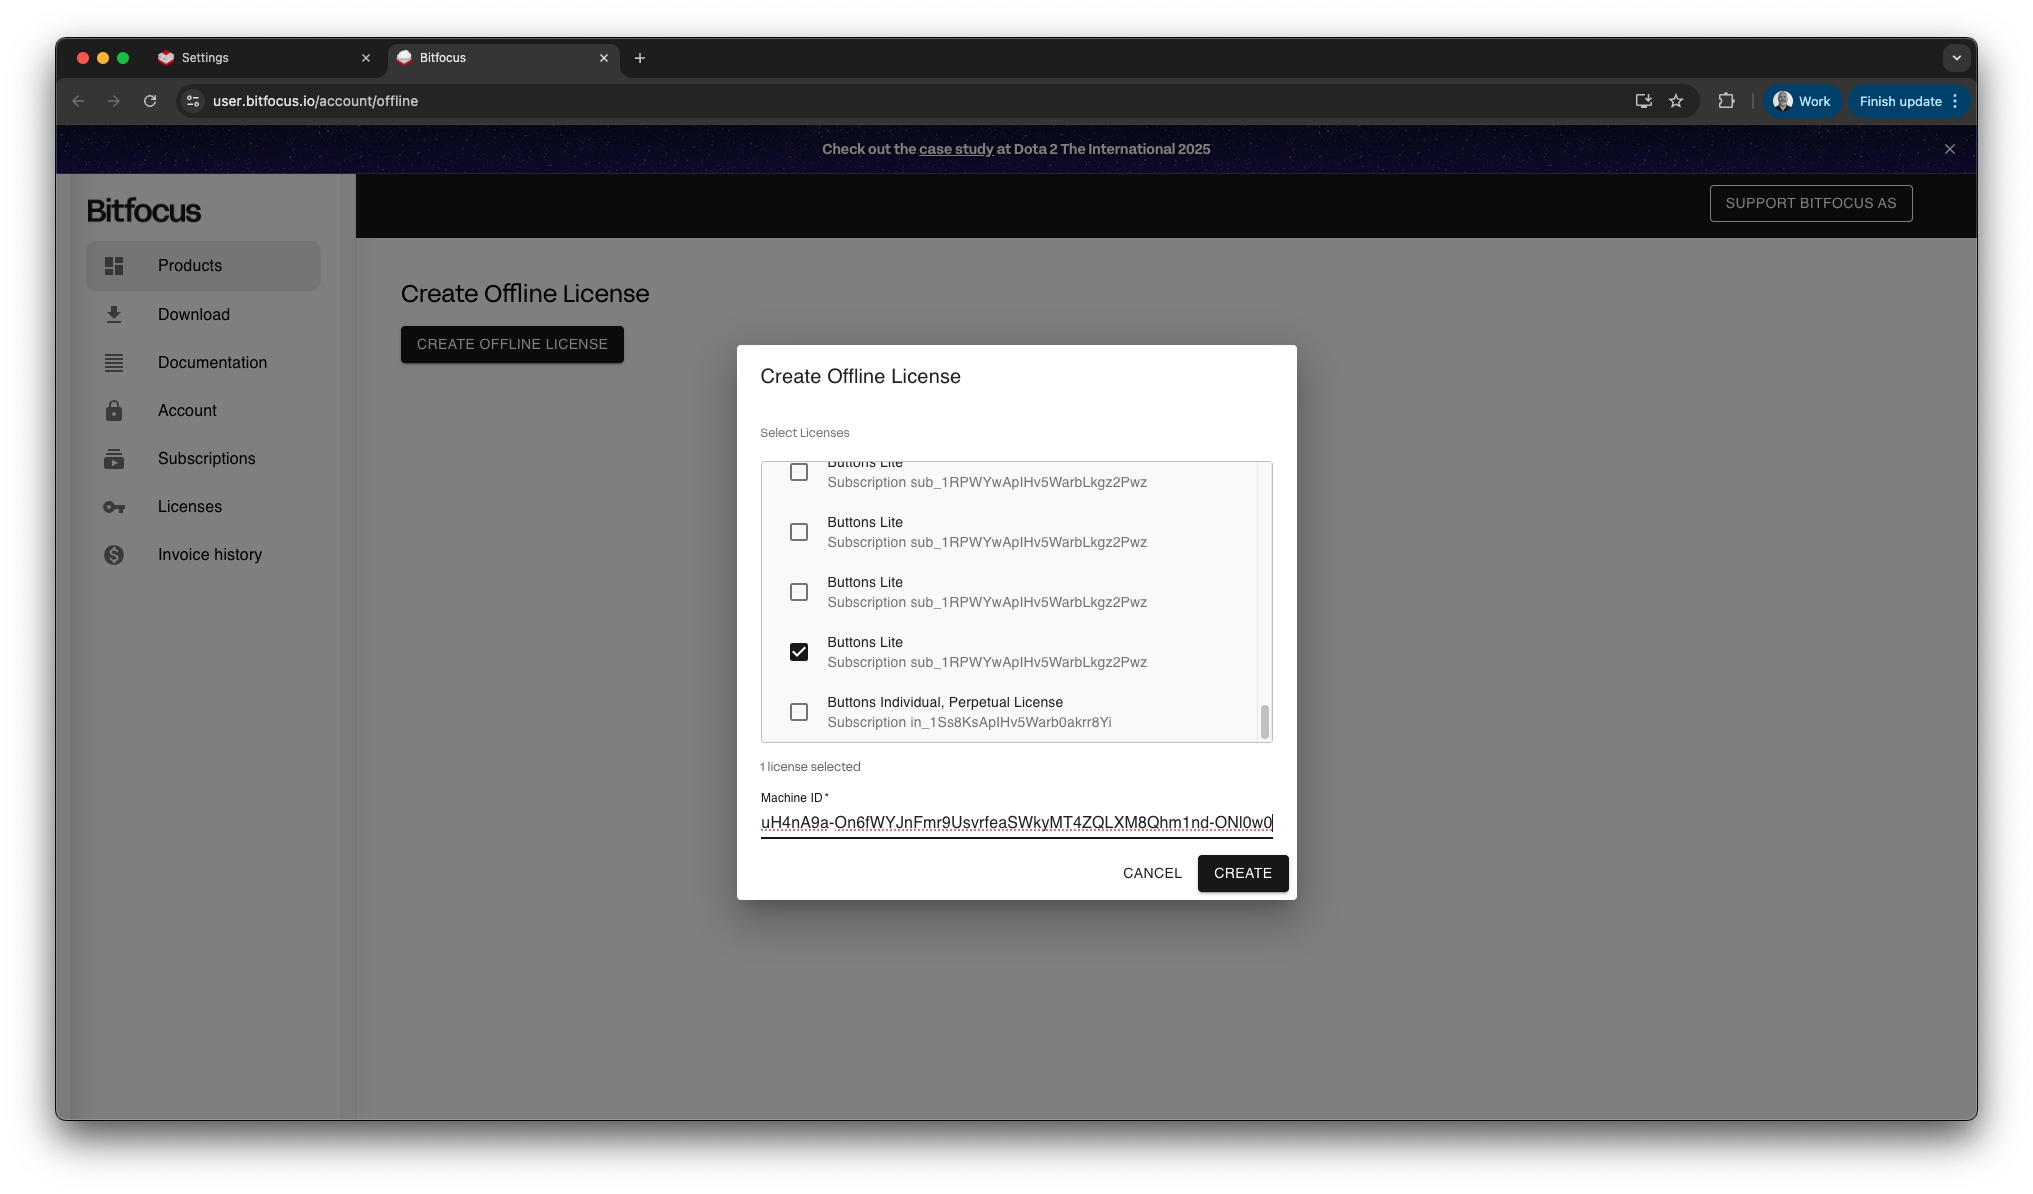Click the Bitfocus logo
2033x1194 pixels.
tap(144, 210)
